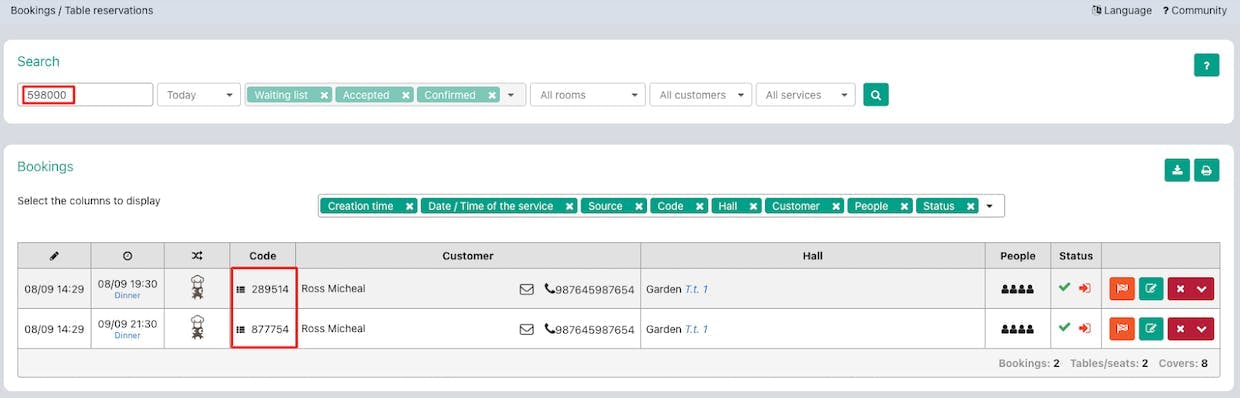Open the Today date range dropdown
This screenshot has width=1240, height=398.
click(x=199, y=95)
